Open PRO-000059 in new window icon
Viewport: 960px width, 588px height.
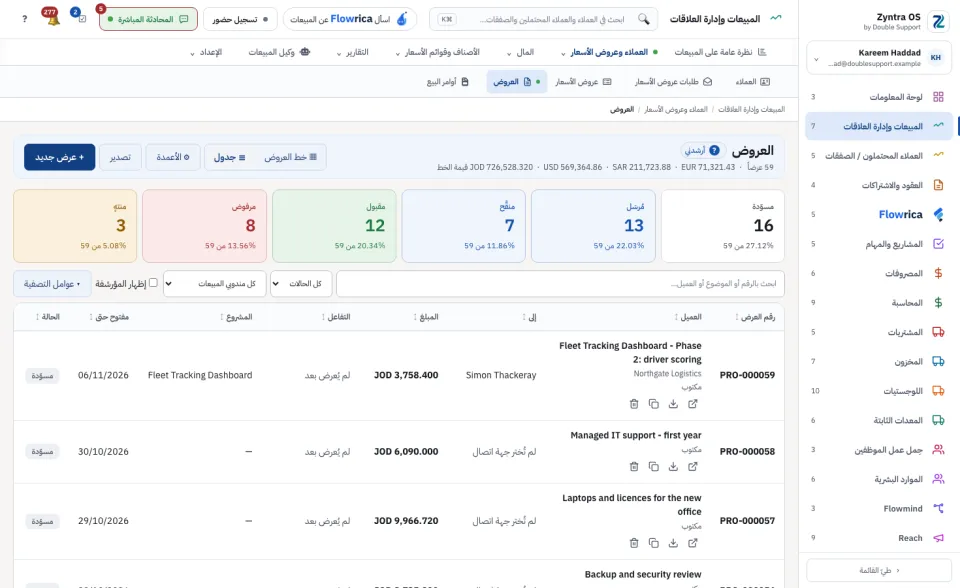point(692,404)
